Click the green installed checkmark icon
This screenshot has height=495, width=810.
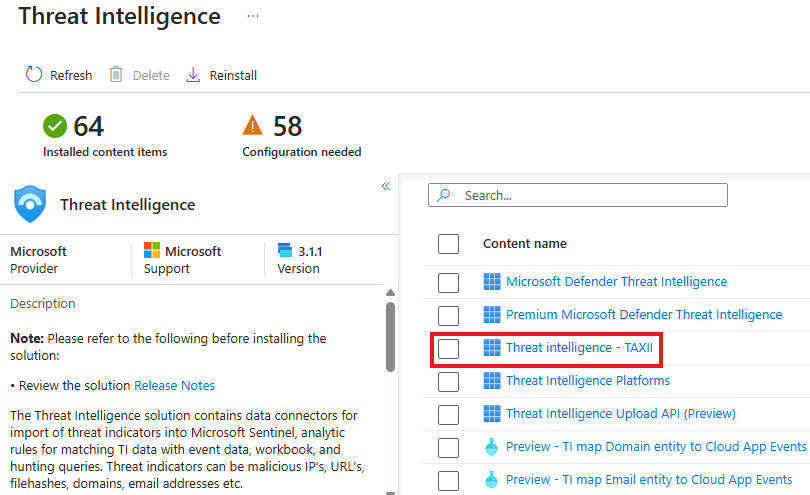click(55, 126)
